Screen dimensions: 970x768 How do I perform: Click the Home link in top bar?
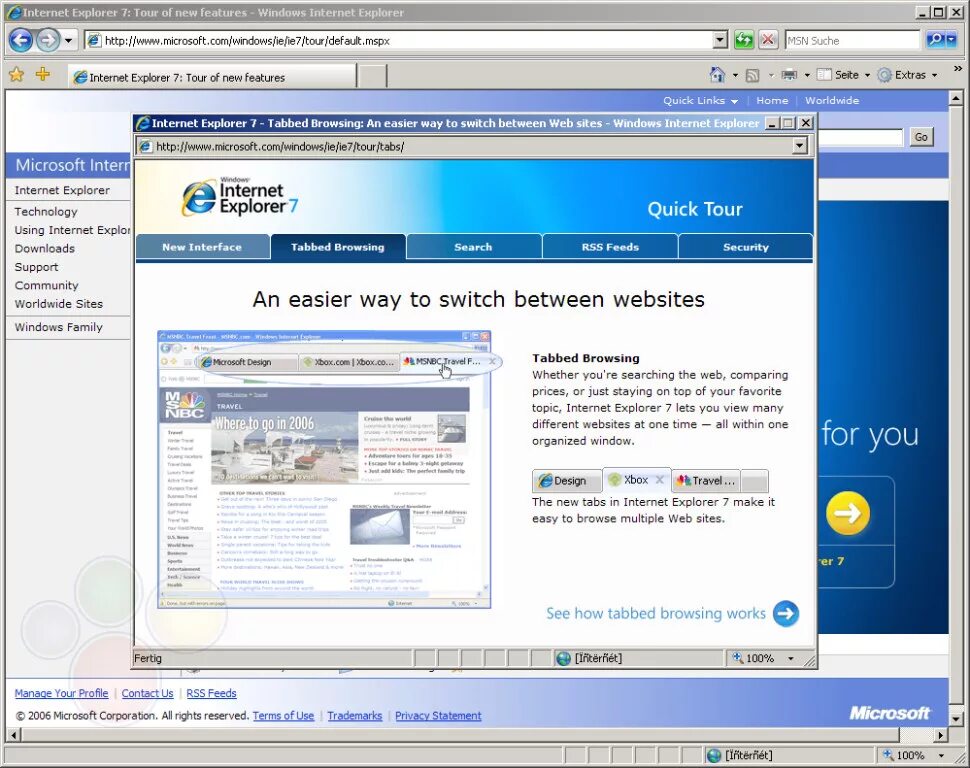[x=772, y=100]
